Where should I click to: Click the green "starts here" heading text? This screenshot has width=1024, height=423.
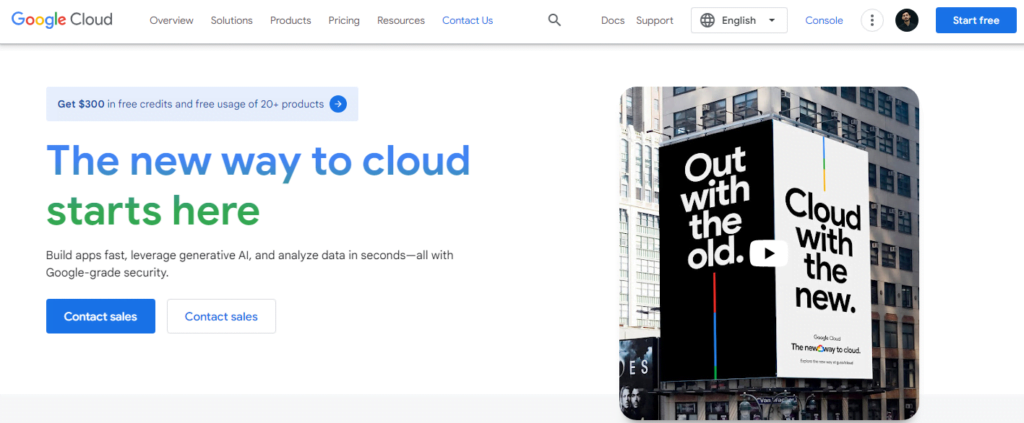[153, 210]
